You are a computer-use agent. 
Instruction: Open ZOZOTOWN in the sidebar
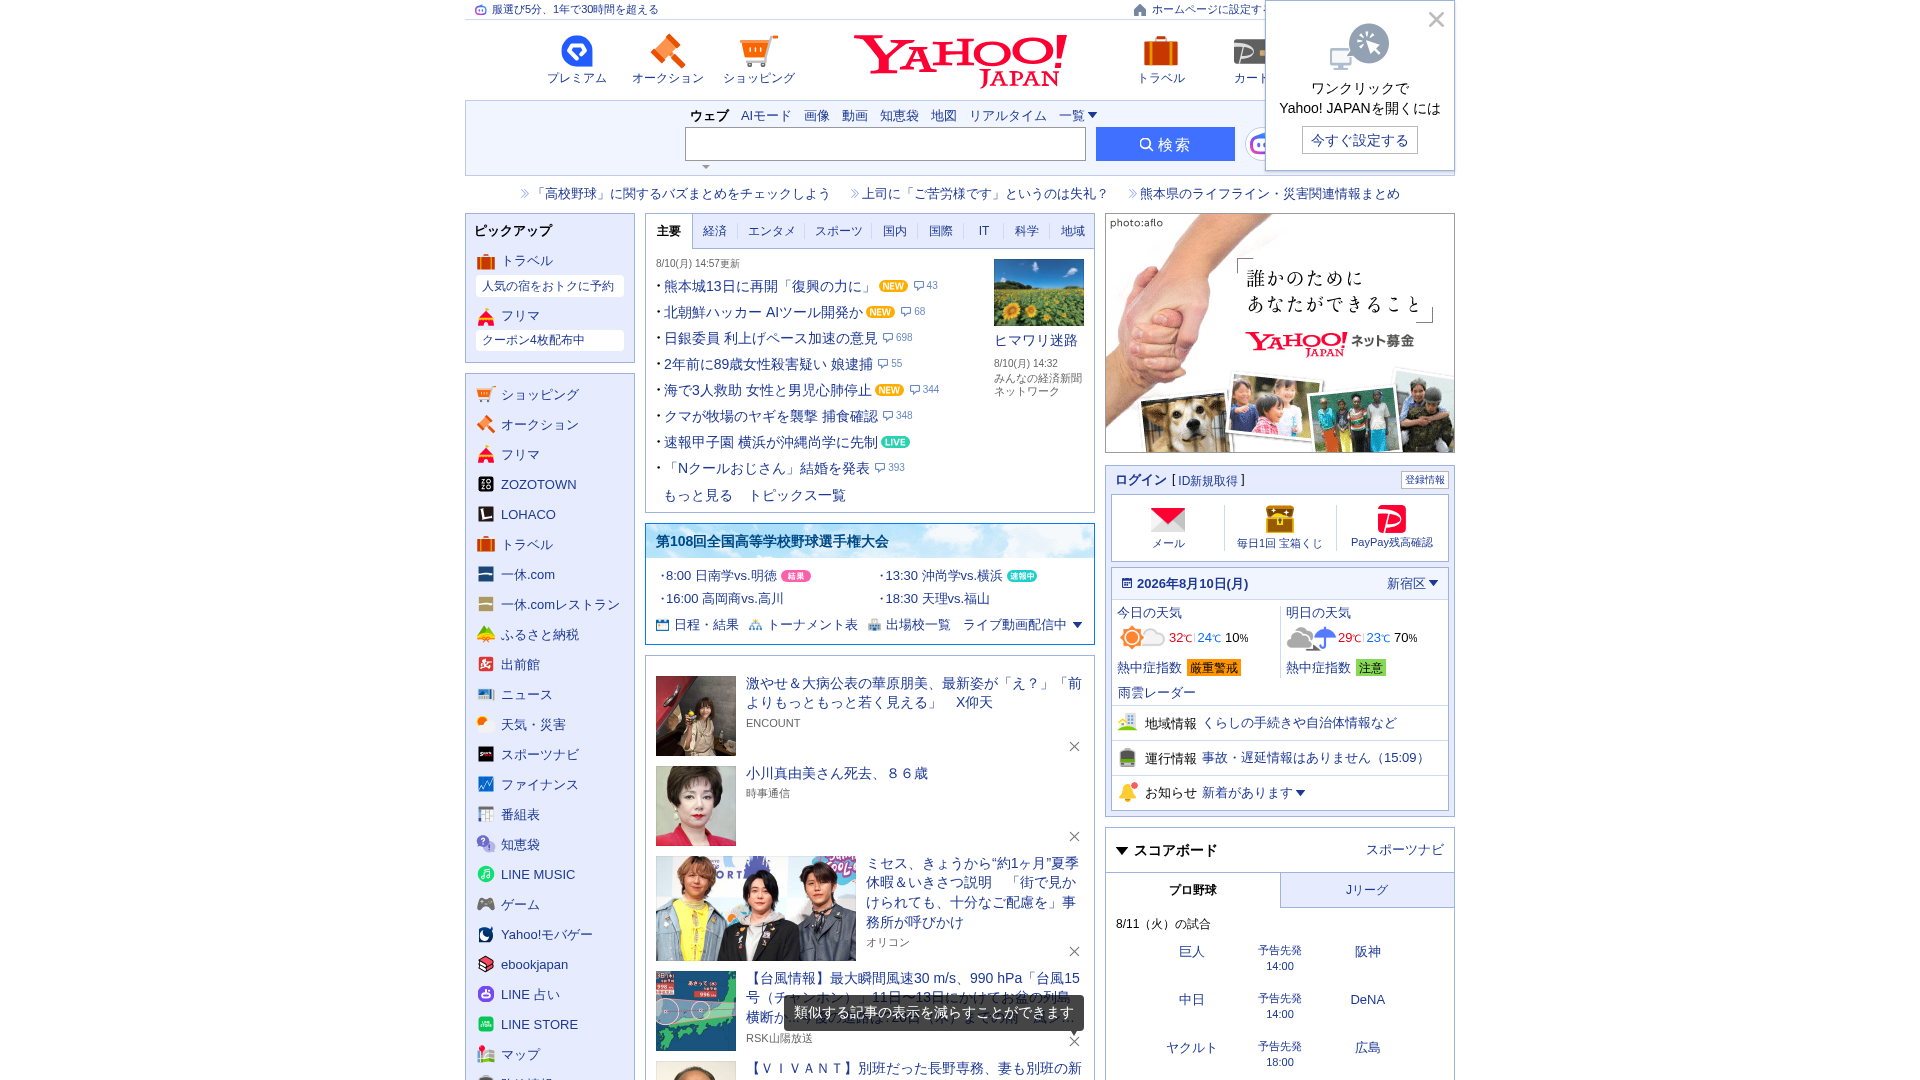(x=539, y=484)
